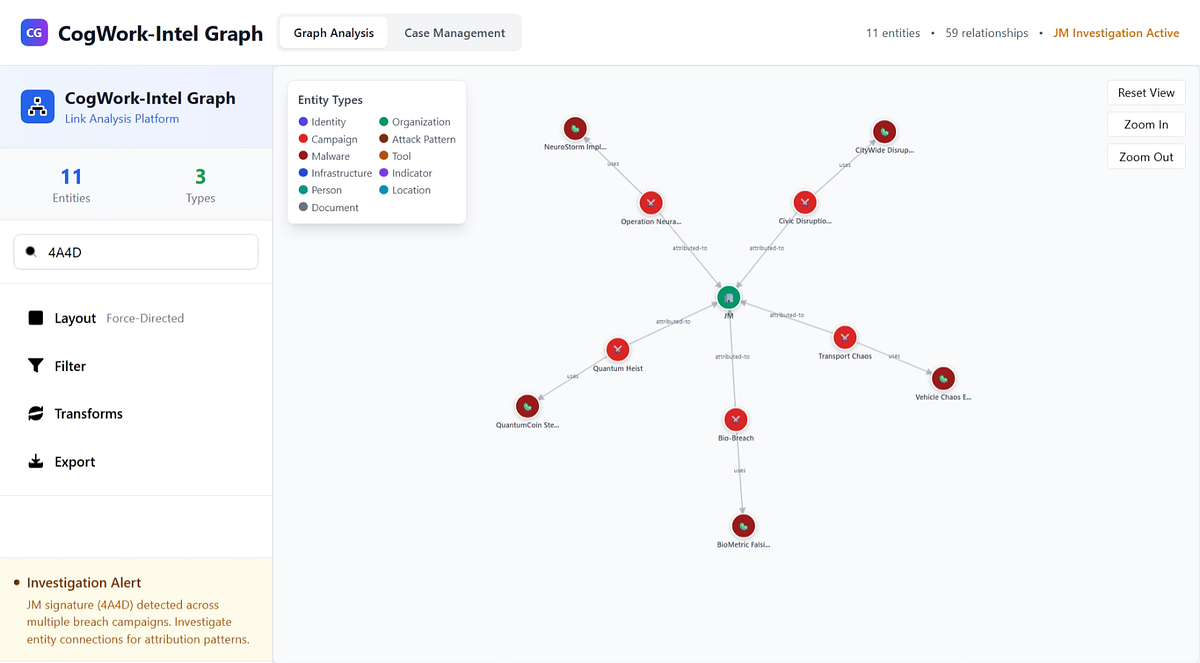This screenshot has height=663, width=1200.
Task: Click the Reset View button
Action: [x=1146, y=93]
